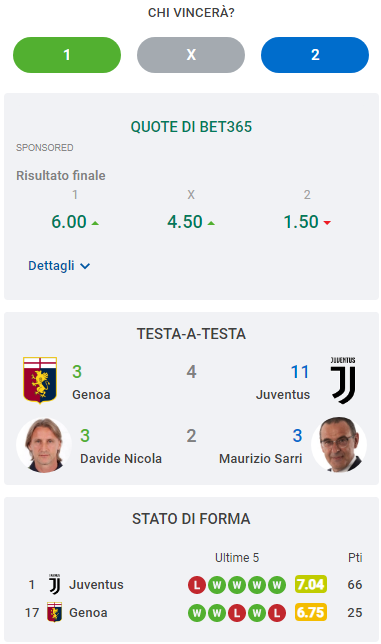Select Genoa's first green W form badge
The image size is (381, 644).
(197, 613)
